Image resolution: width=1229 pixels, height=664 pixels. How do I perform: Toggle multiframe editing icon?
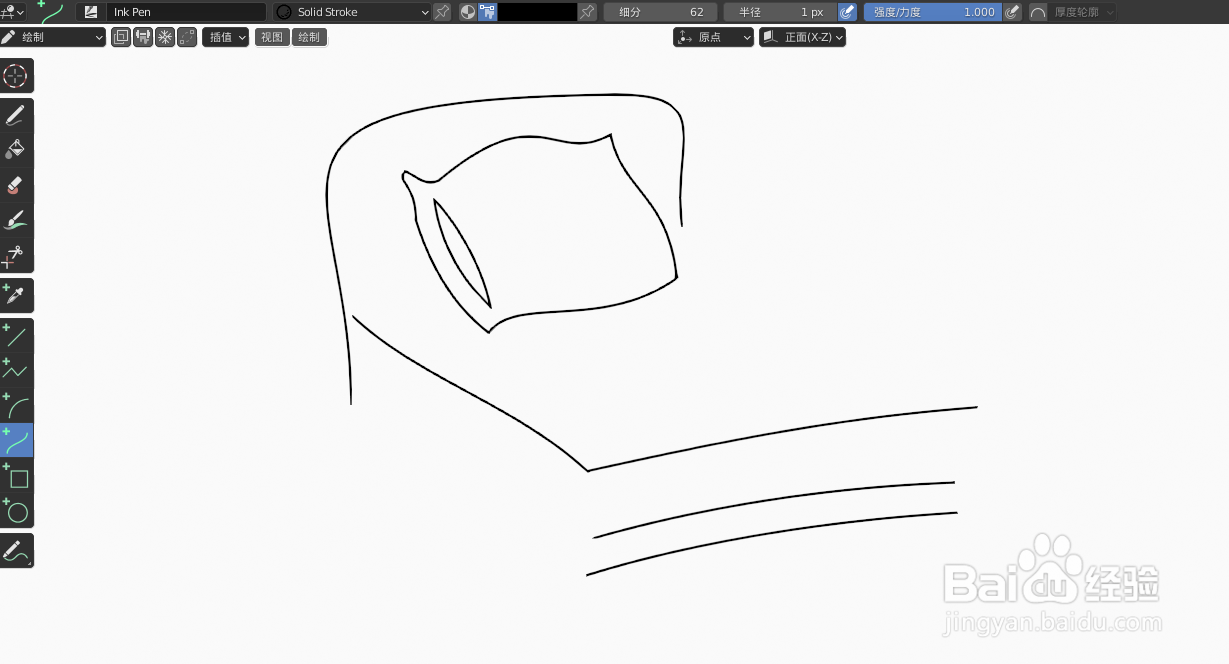pyautogui.click(x=187, y=37)
